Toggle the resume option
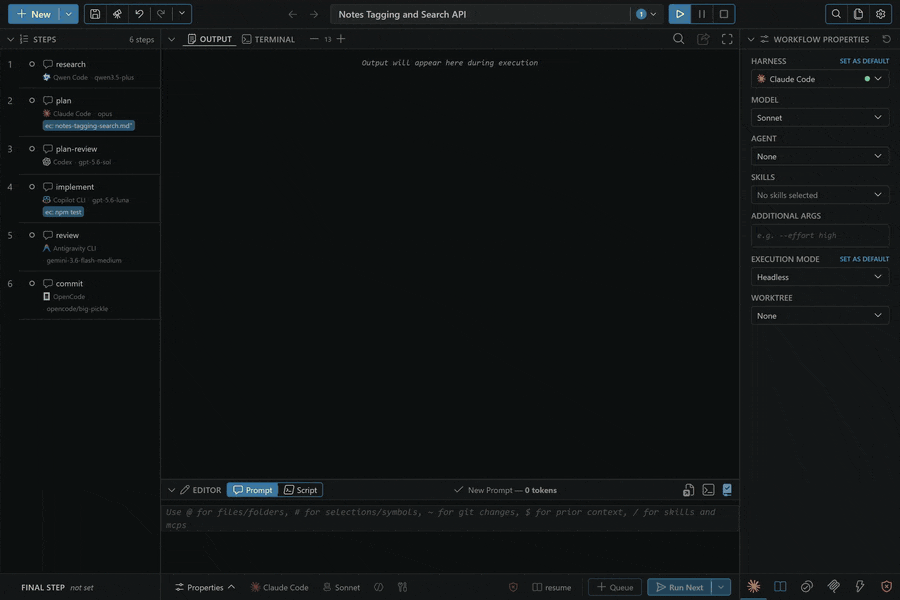The height and width of the screenshot is (600, 900). pos(552,587)
